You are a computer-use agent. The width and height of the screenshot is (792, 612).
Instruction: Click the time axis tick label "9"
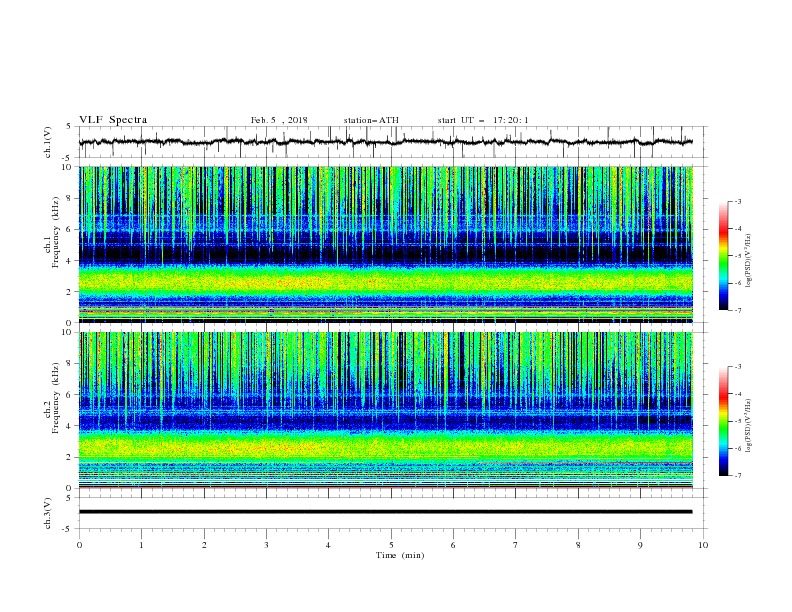(x=640, y=545)
